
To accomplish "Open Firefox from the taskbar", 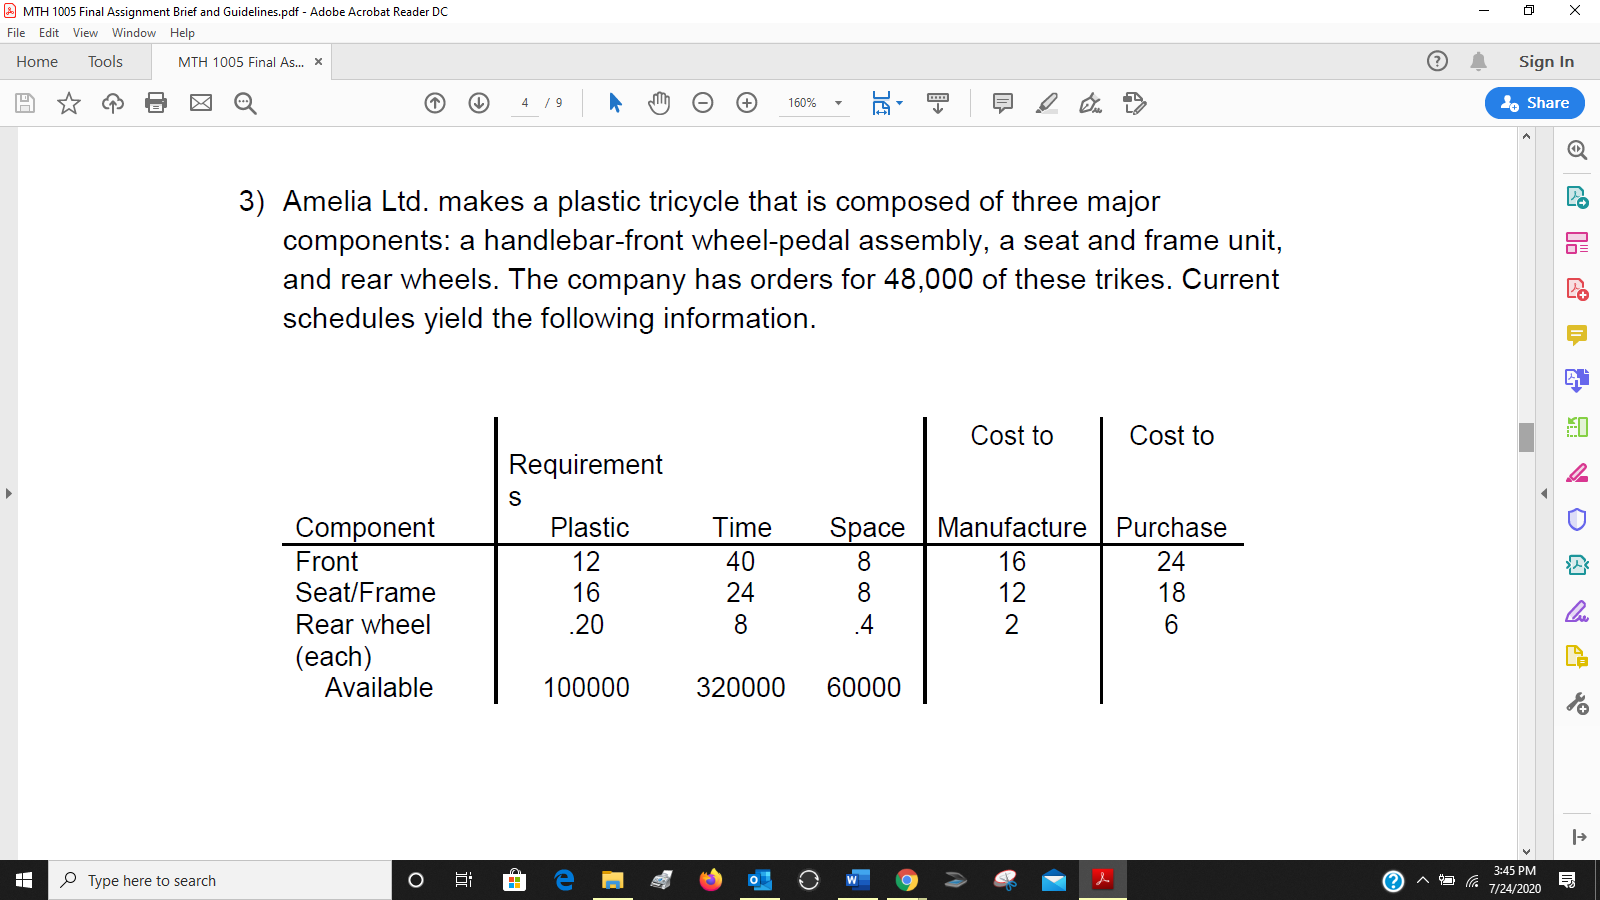I will pos(711,880).
